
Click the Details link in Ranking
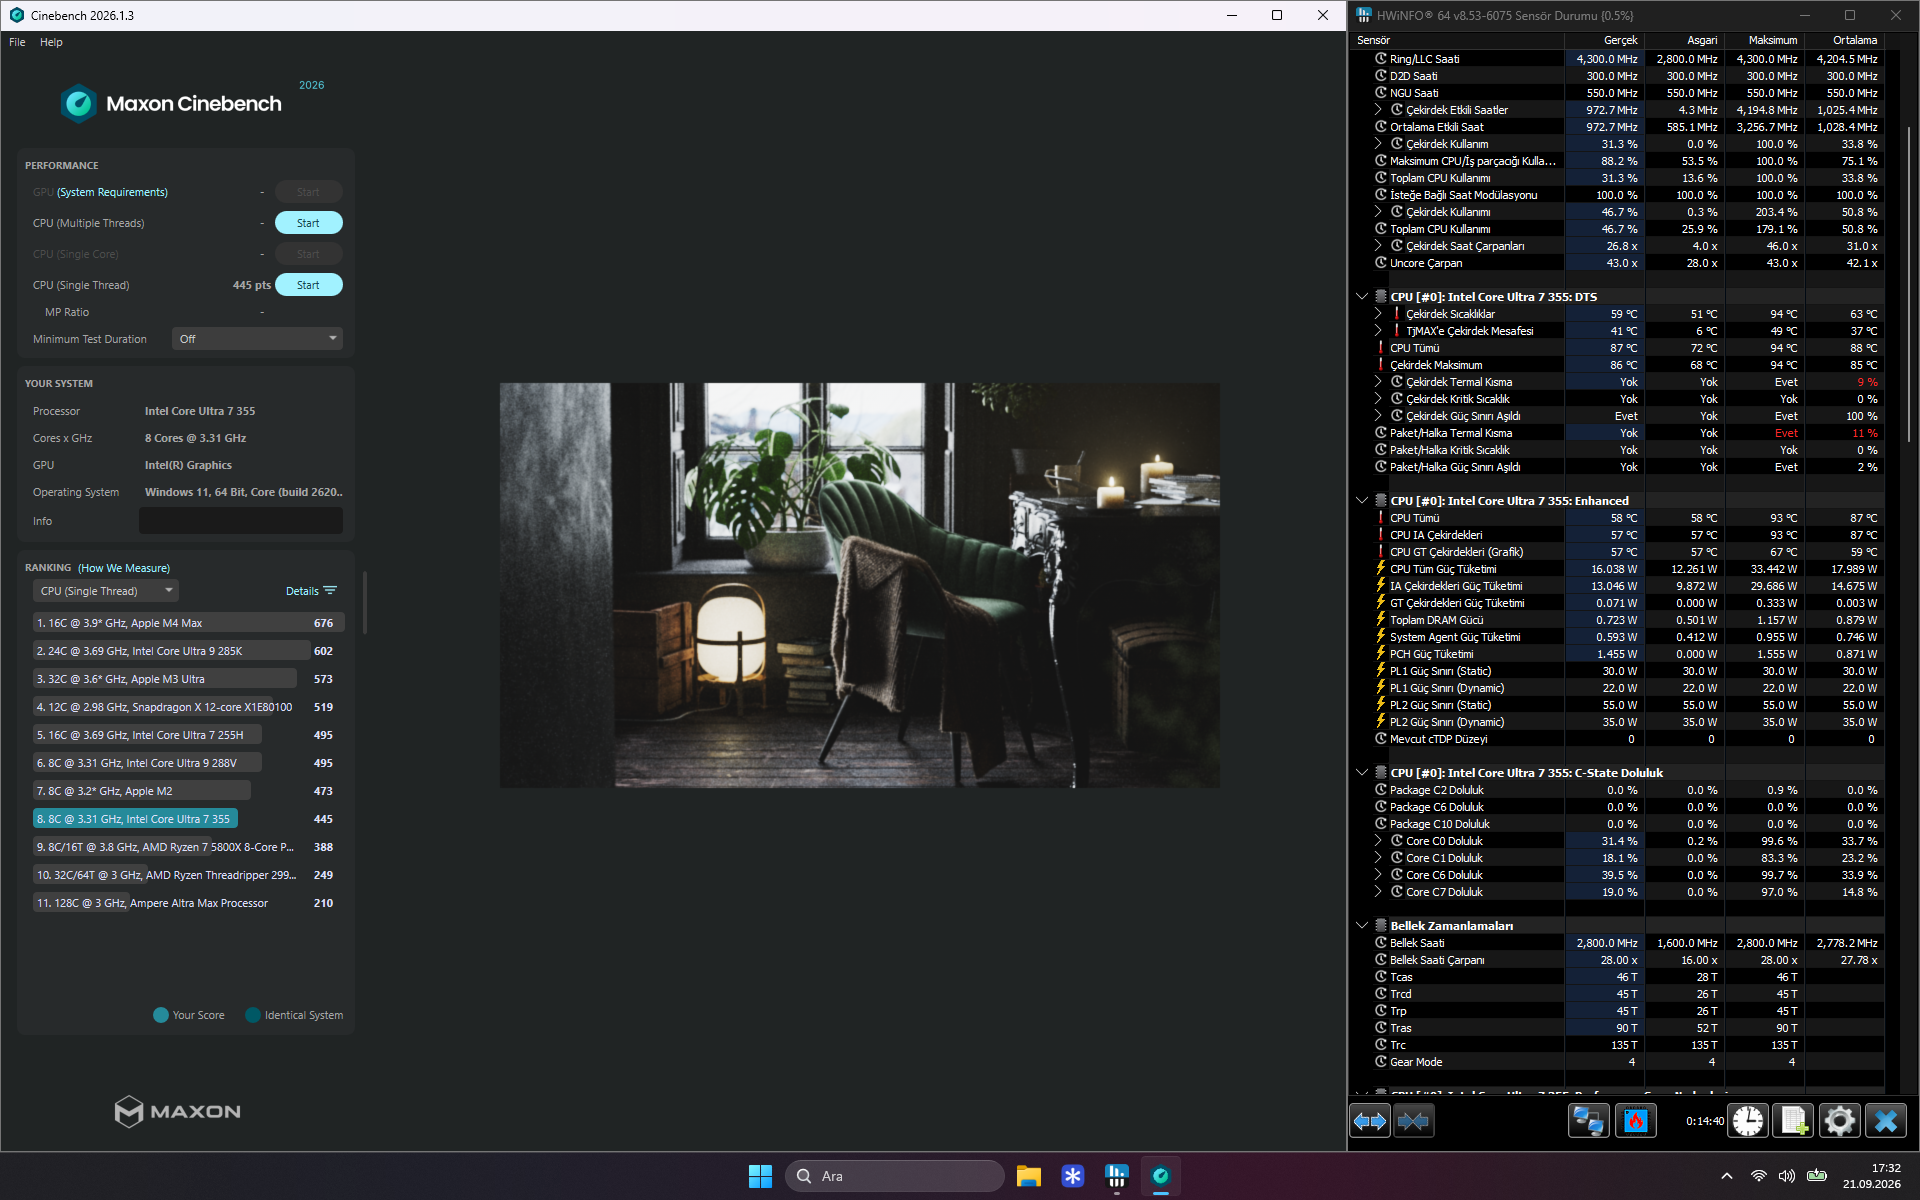click(x=302, y=591)
